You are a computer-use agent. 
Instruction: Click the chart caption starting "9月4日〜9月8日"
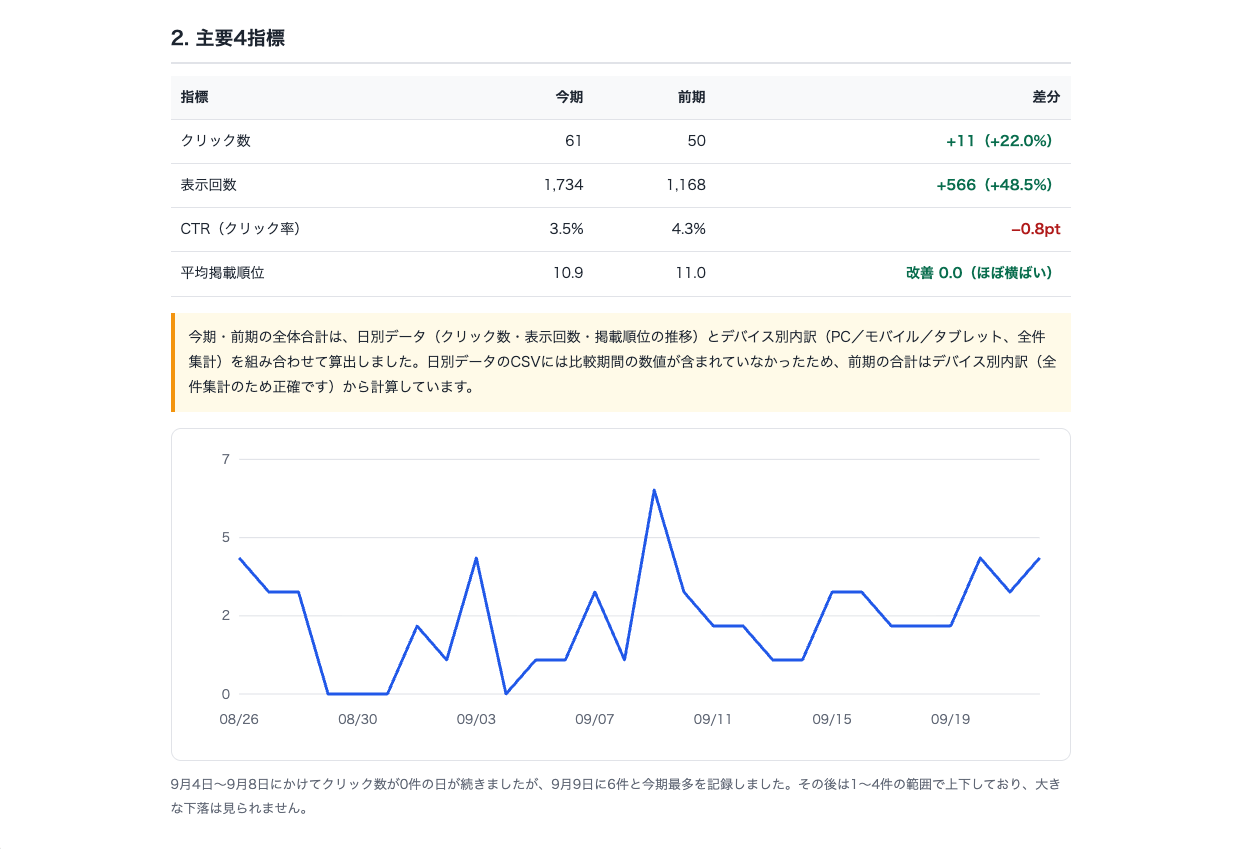(616, 796)
